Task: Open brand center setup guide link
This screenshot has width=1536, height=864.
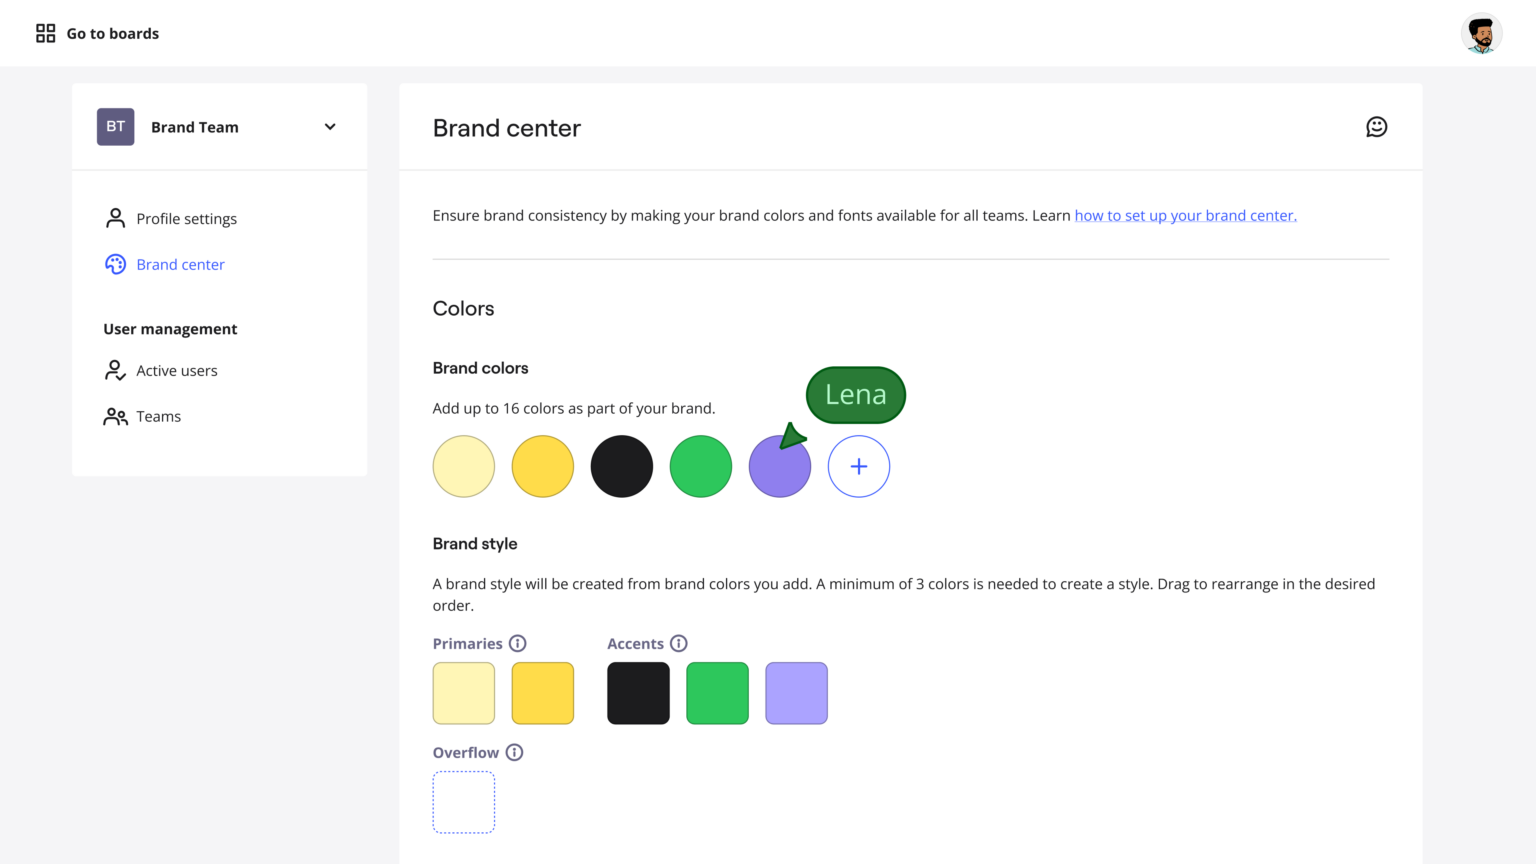Action: (1185, 216)
